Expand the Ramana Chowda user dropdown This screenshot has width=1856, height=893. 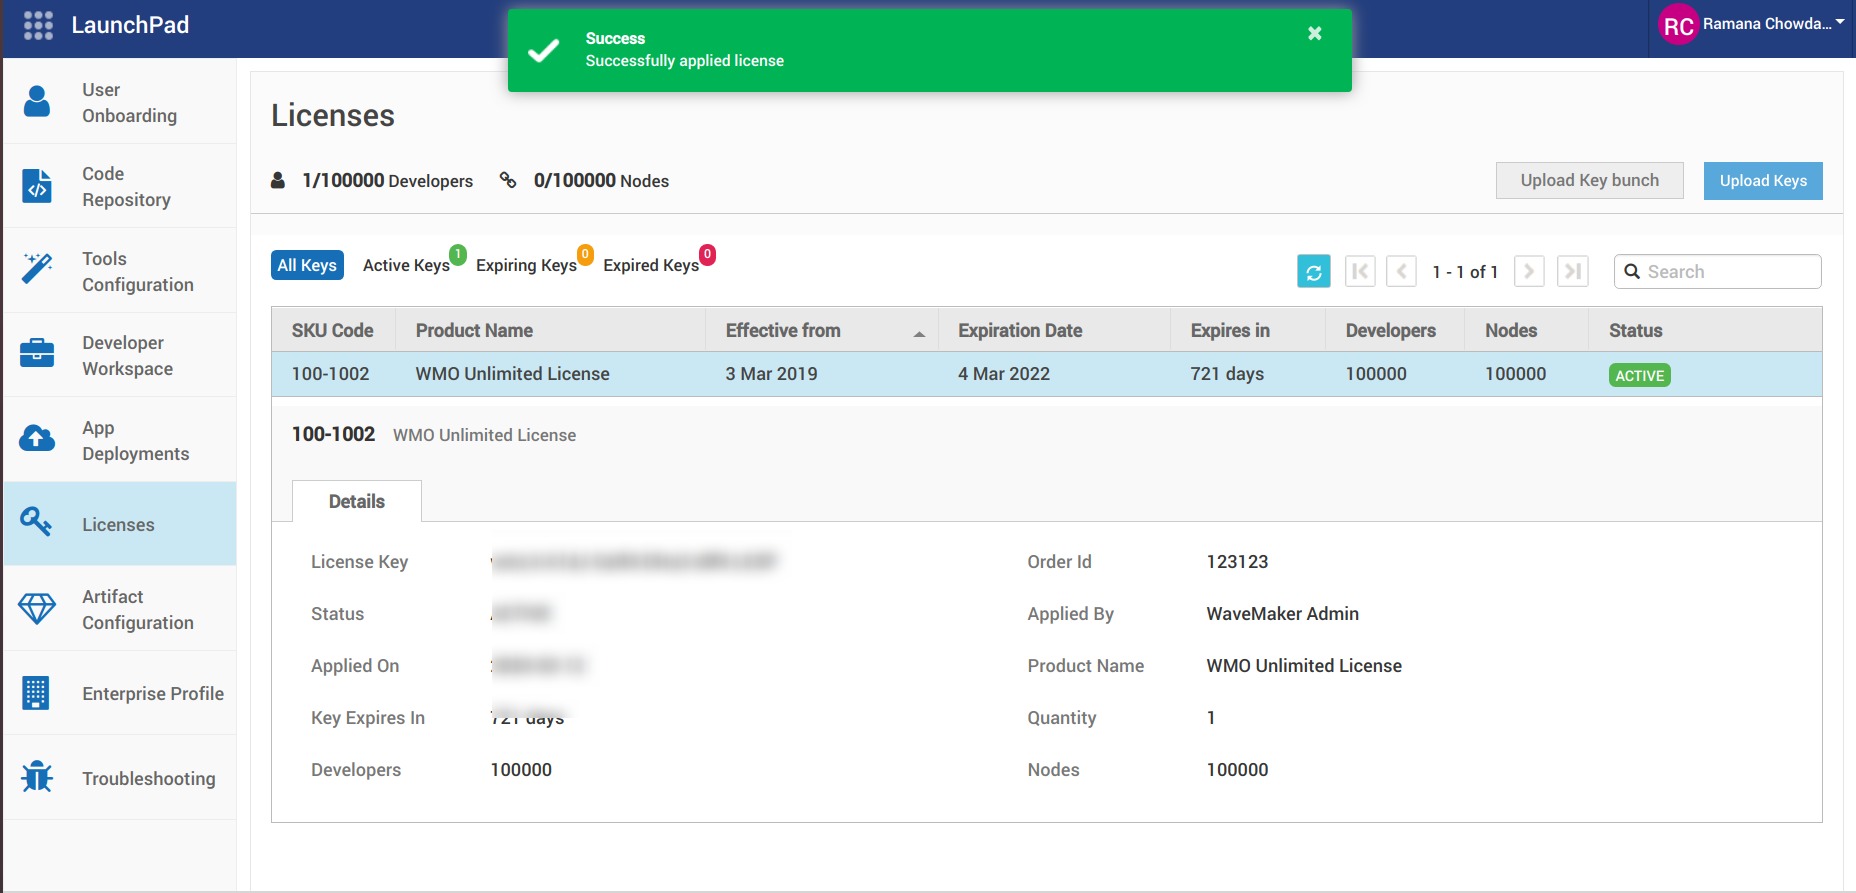[1839, 22]
